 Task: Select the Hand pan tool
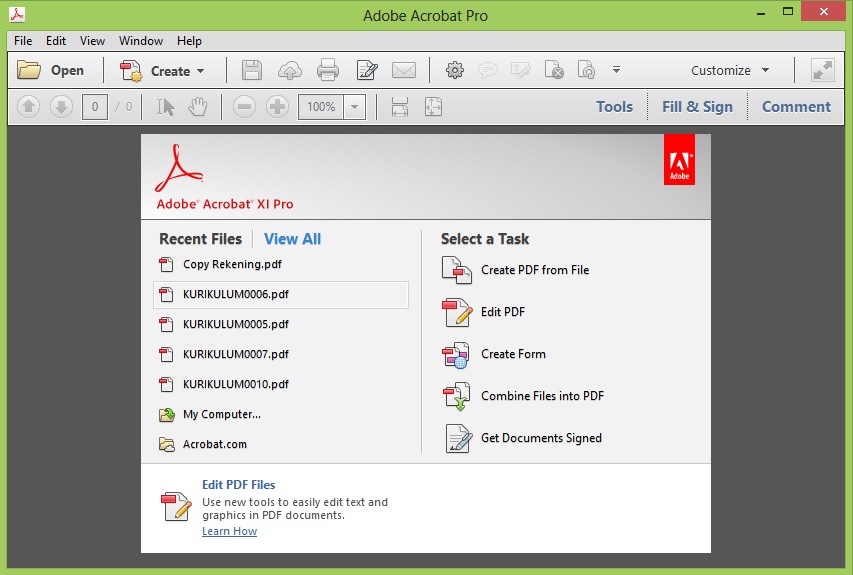[197, 107]
